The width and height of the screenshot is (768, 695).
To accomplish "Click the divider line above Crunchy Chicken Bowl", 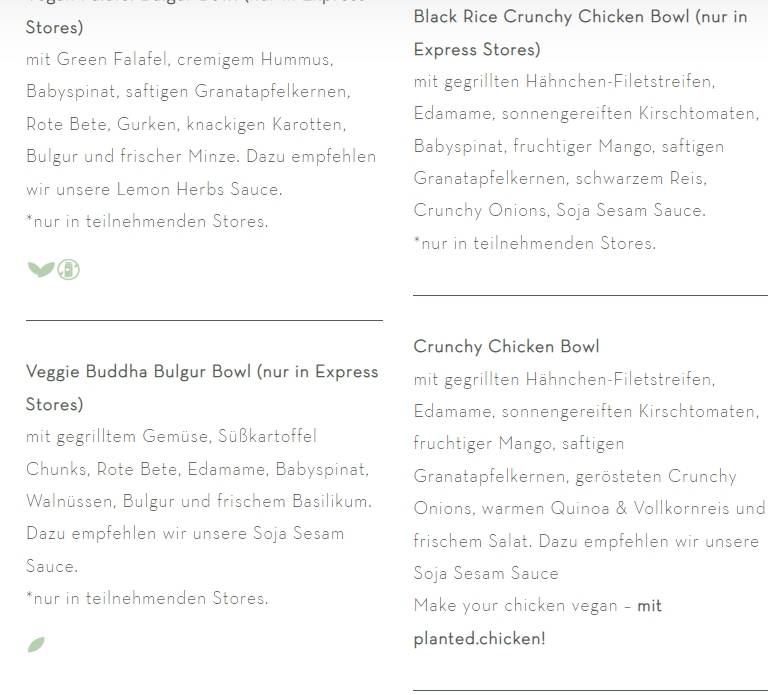I will click(590, 295).
